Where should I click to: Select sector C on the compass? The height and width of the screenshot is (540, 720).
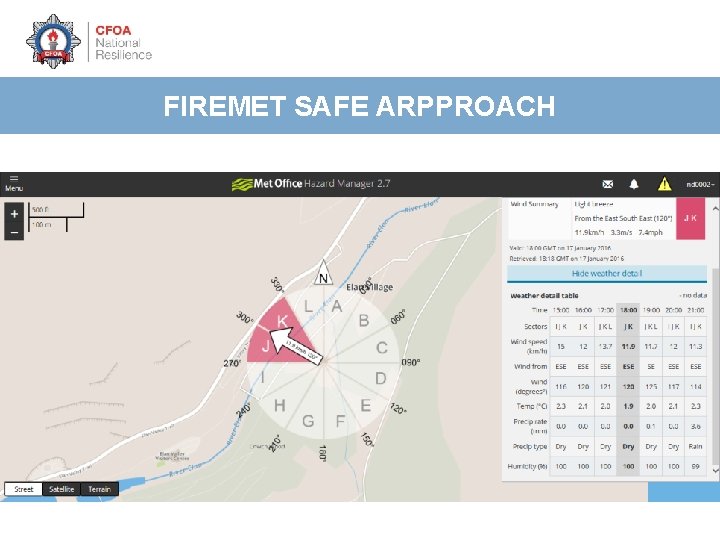(382, 348)
